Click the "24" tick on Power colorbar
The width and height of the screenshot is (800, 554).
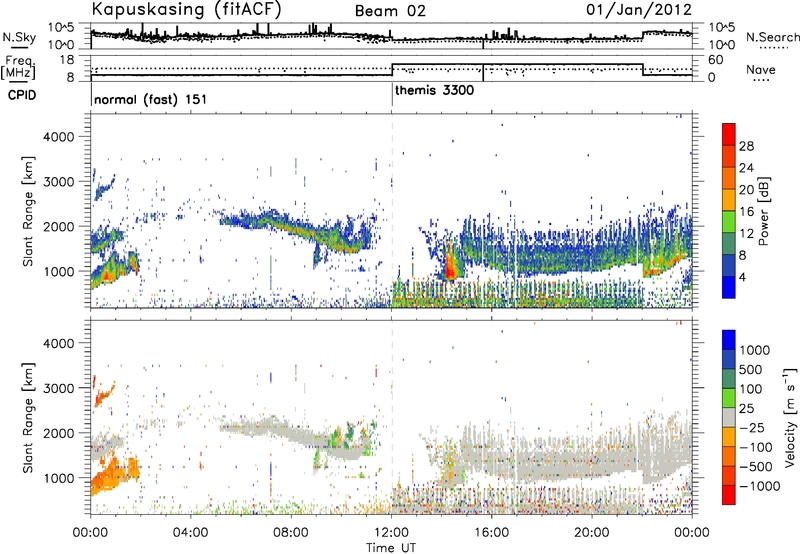[x=746, y=168]
